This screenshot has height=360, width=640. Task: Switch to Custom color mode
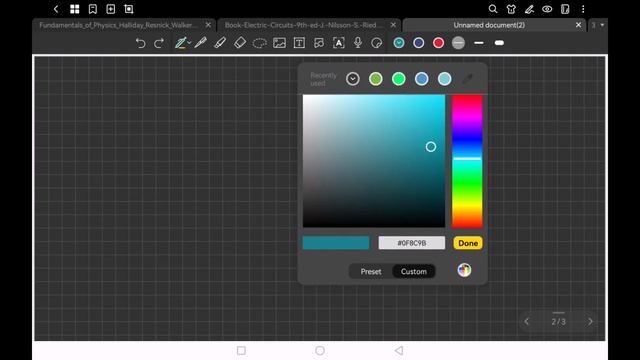click(413, 271)
